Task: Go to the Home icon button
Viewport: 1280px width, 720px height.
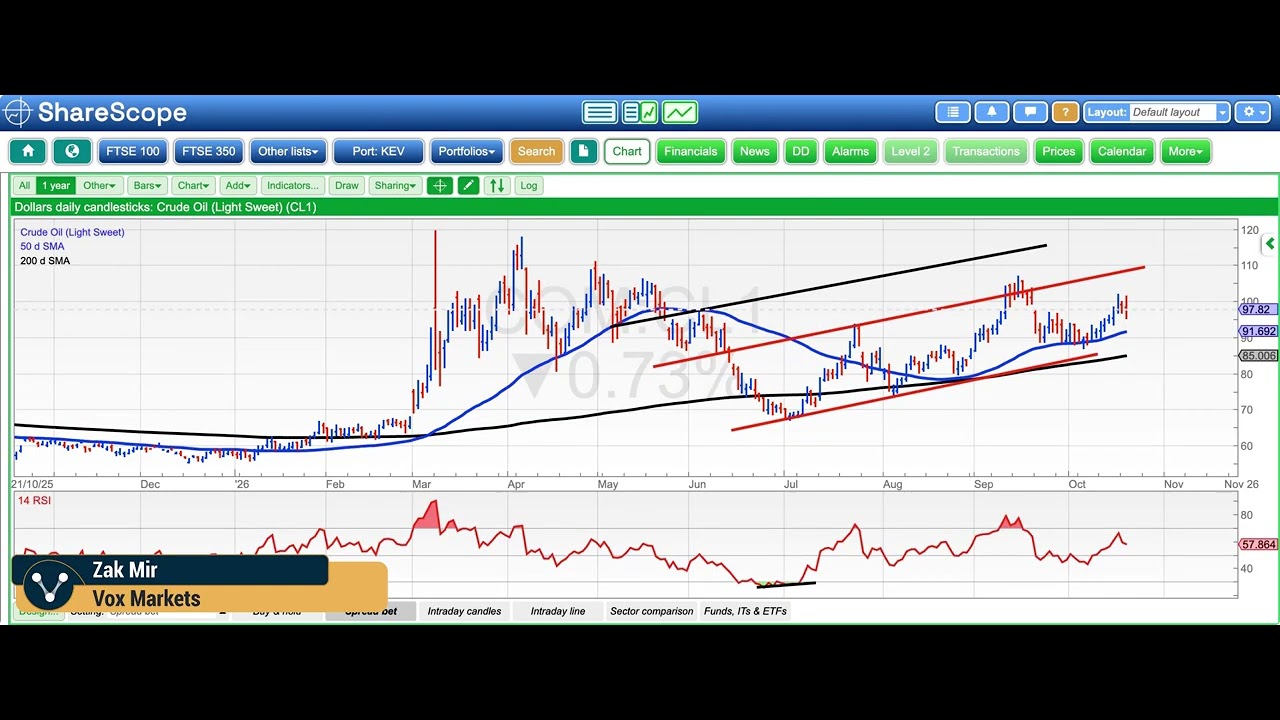Action: pyautogui.click(x=28, y=152)
